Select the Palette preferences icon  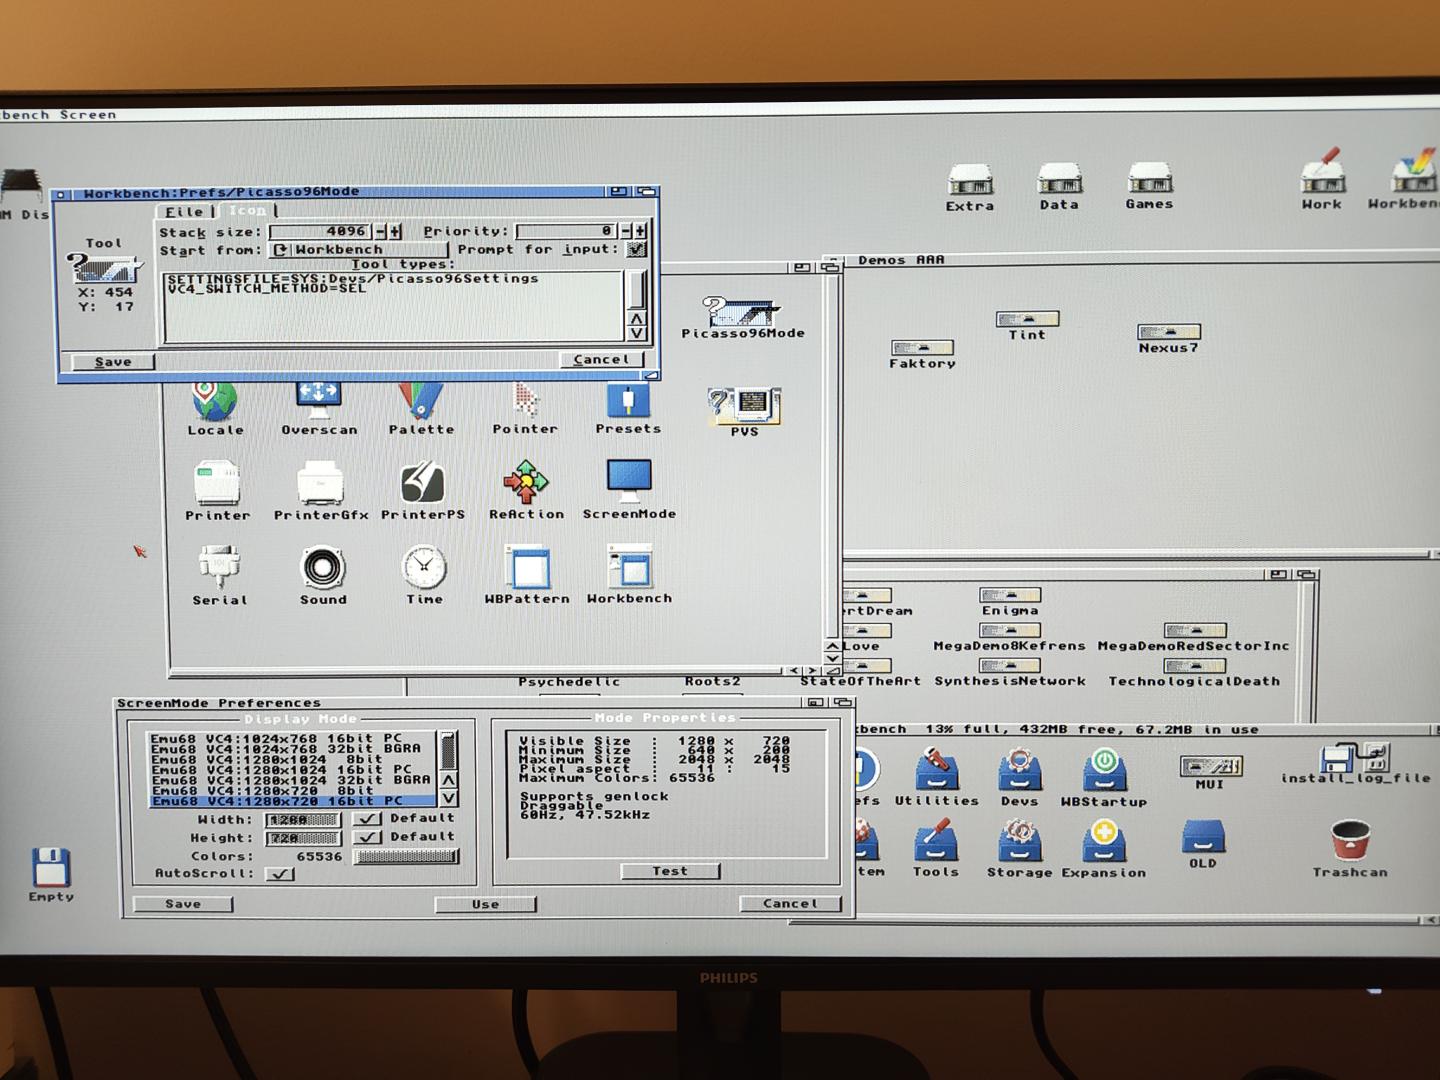421,402
